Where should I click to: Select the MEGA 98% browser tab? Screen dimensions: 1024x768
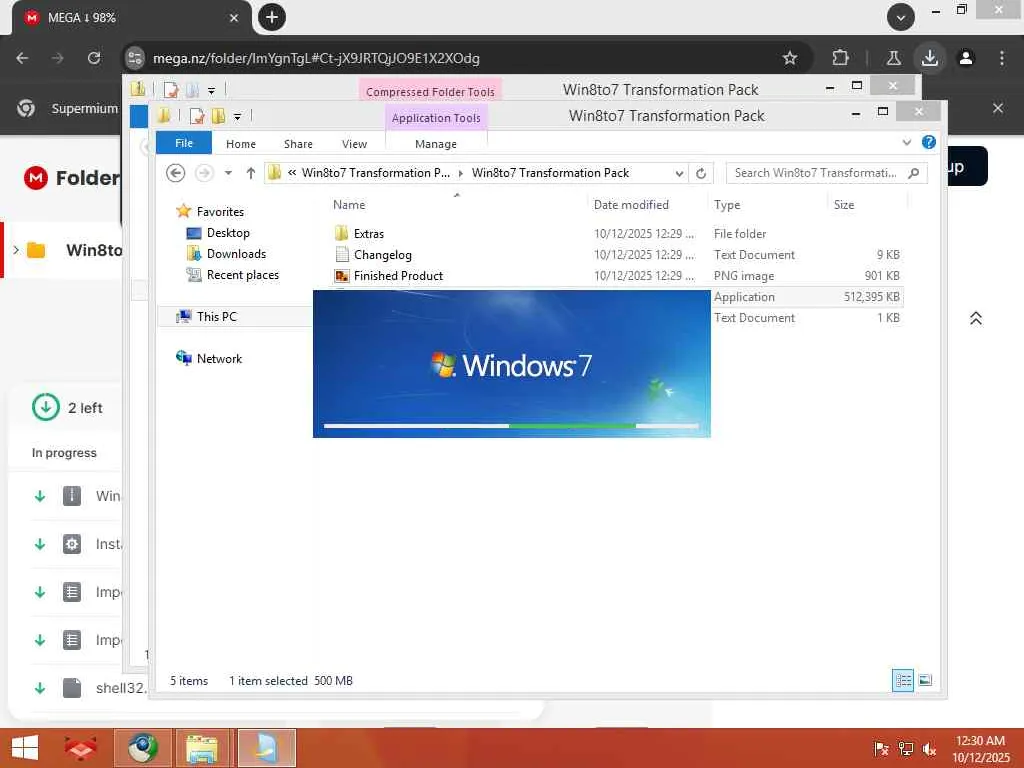point(131,18)
